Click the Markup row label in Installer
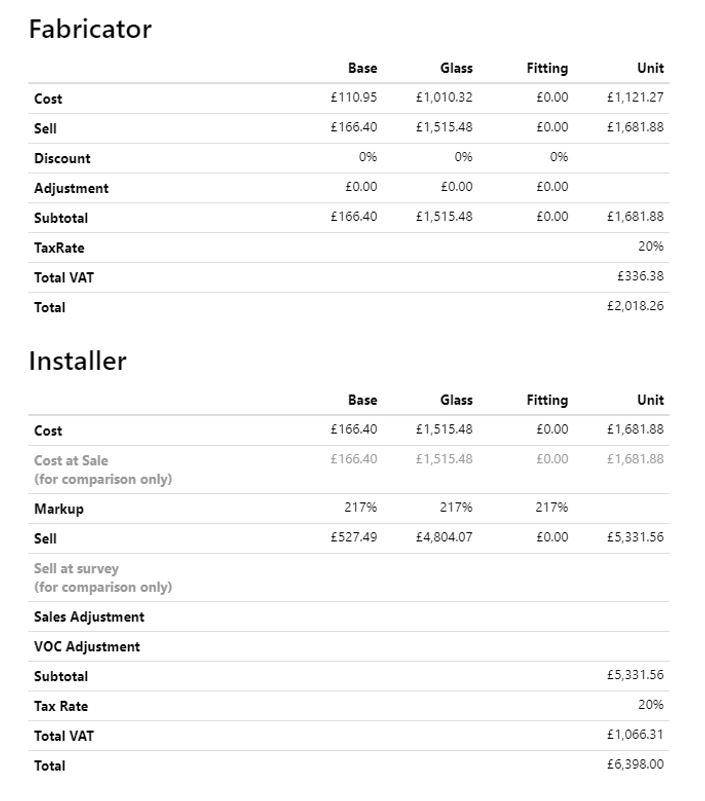705x801 pixels. coord(59,509)
